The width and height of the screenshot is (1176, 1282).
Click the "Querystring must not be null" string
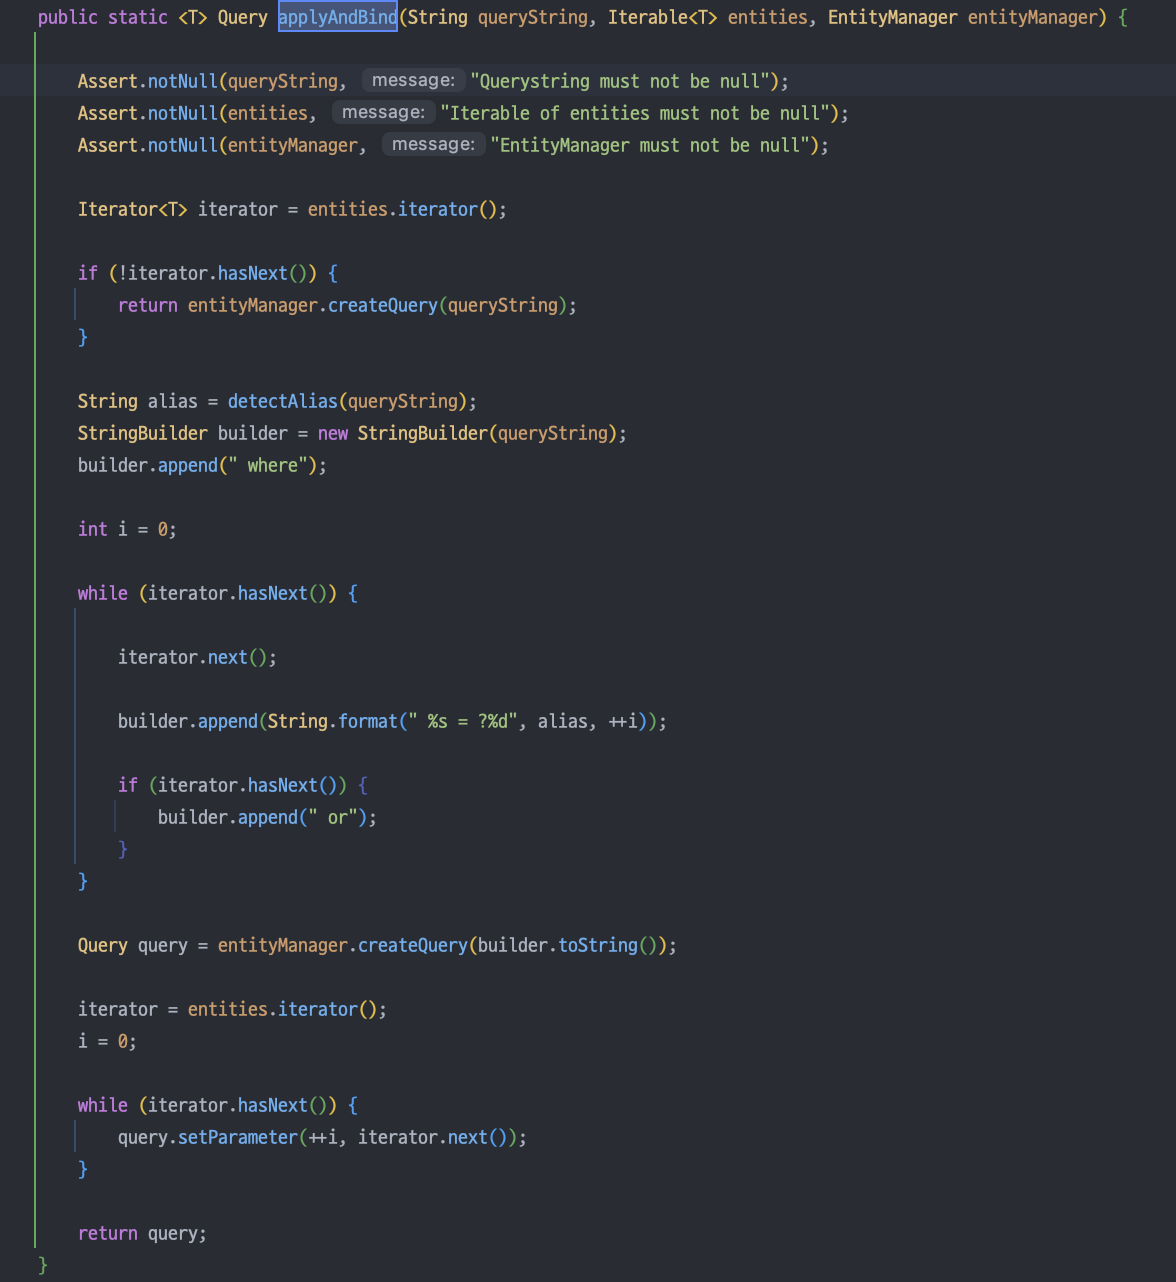coord(619,81)
